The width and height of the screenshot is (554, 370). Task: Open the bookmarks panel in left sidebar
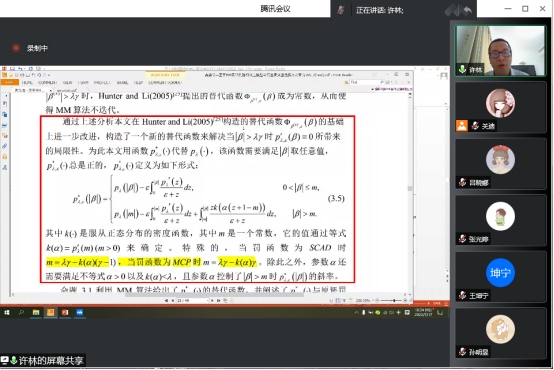5,104
